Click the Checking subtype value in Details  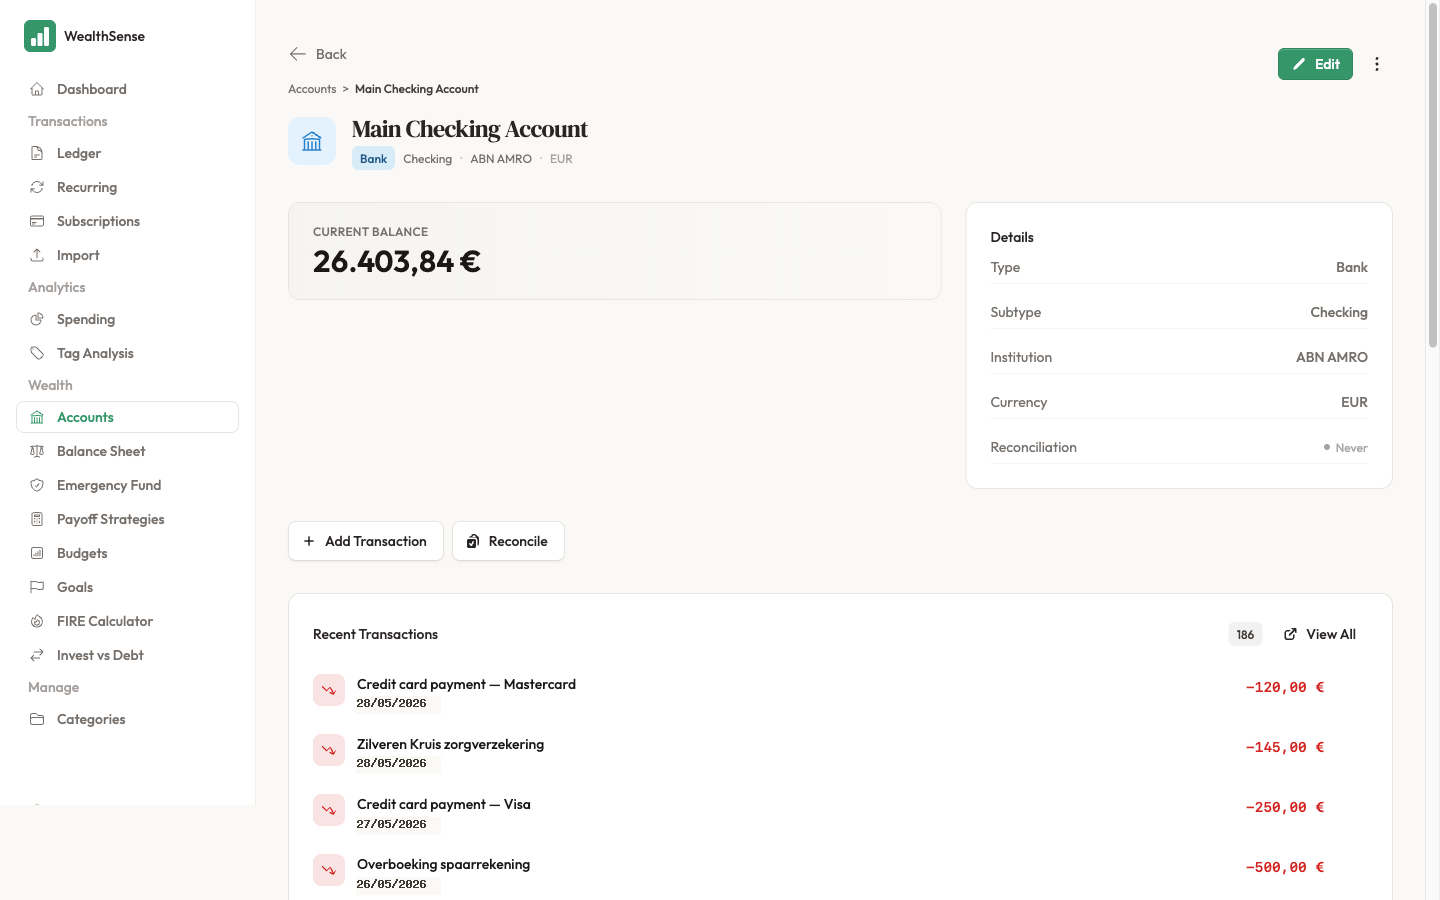1339,312
